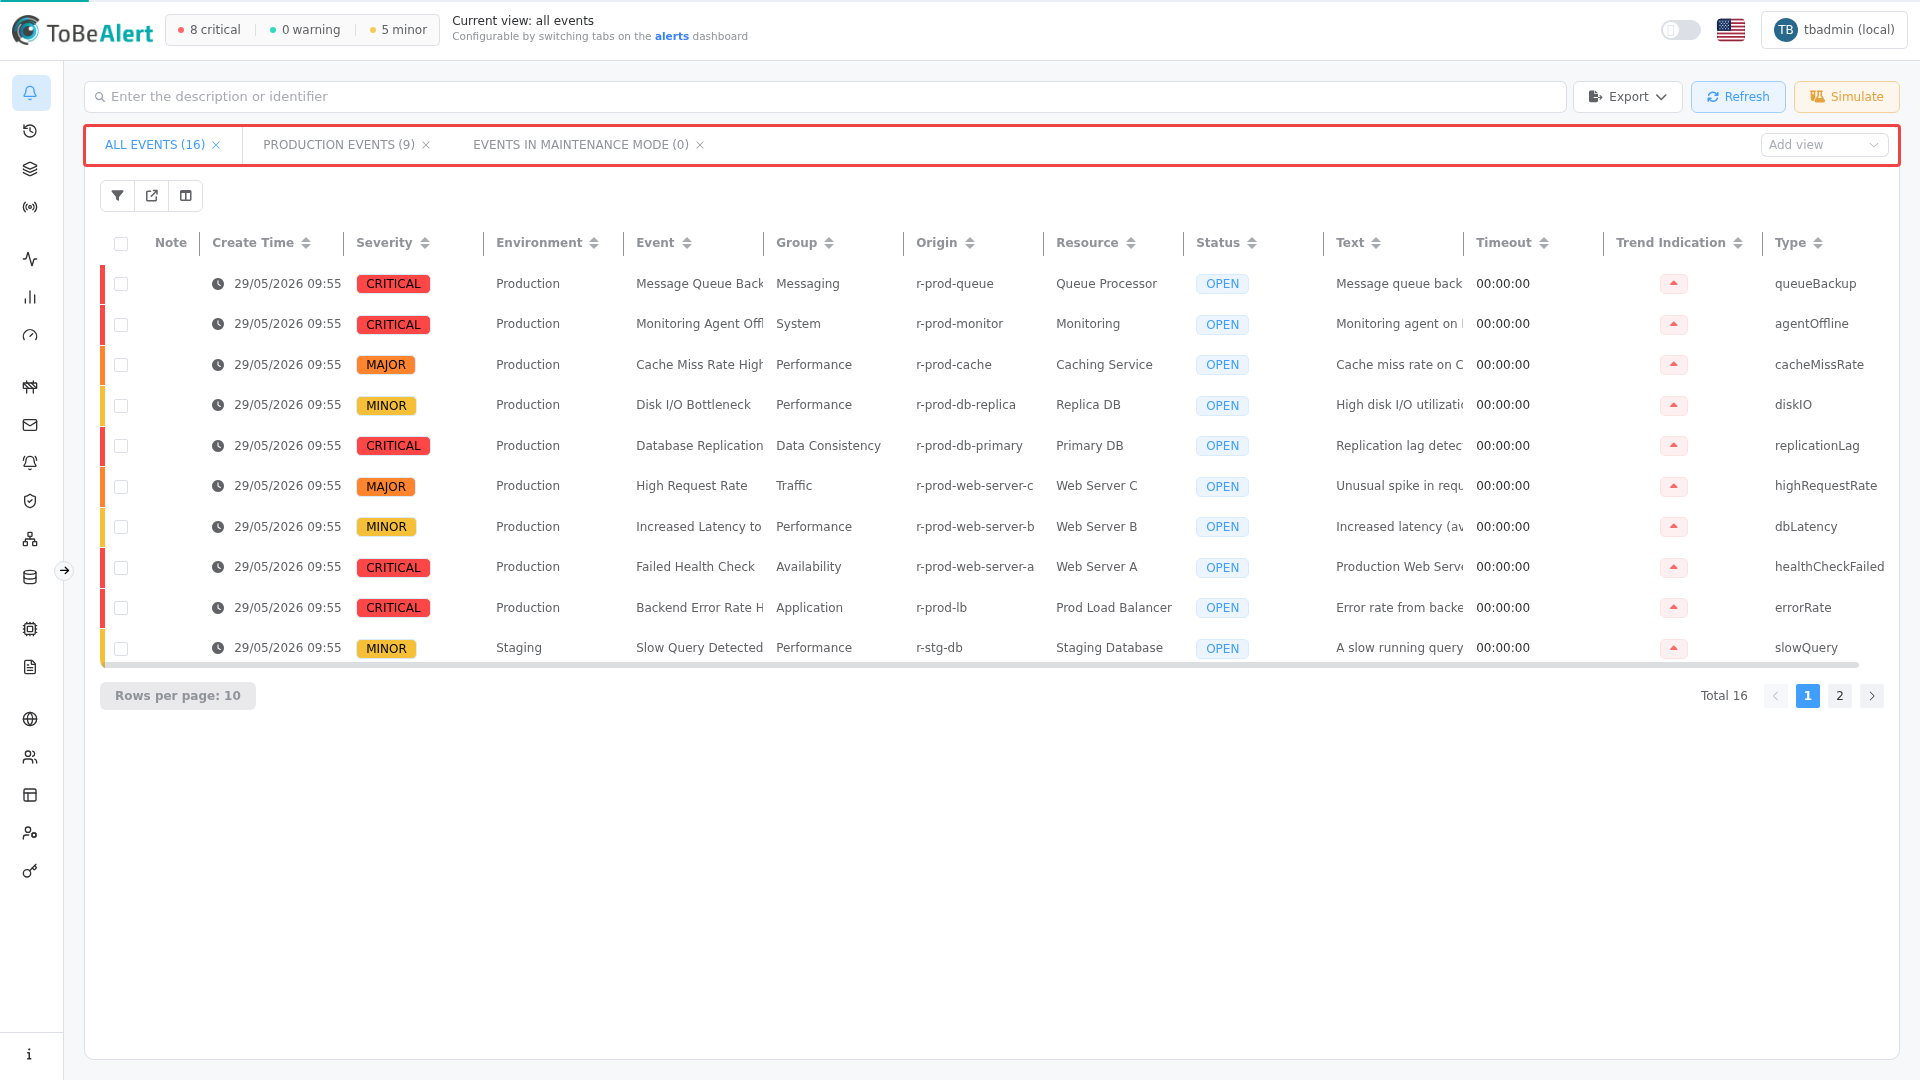Open the users group sidebar icon
This screenshot has height=1080, width=1920.
[30, 757]
